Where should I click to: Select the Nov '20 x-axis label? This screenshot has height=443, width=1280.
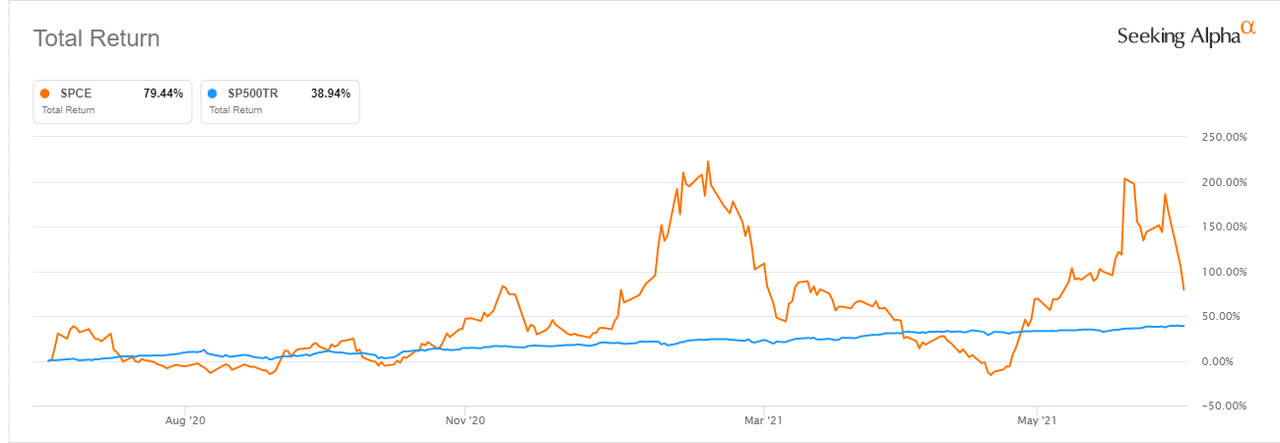click(x=464, y=421)
